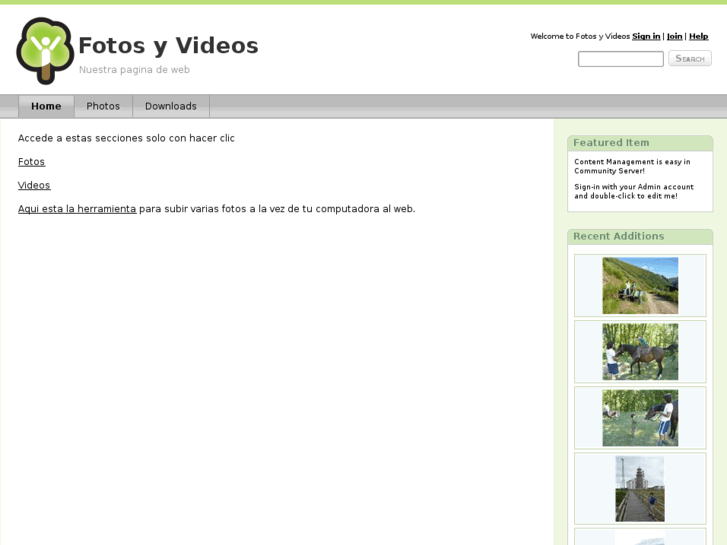Focus the search text field

(x=620, y=59)
